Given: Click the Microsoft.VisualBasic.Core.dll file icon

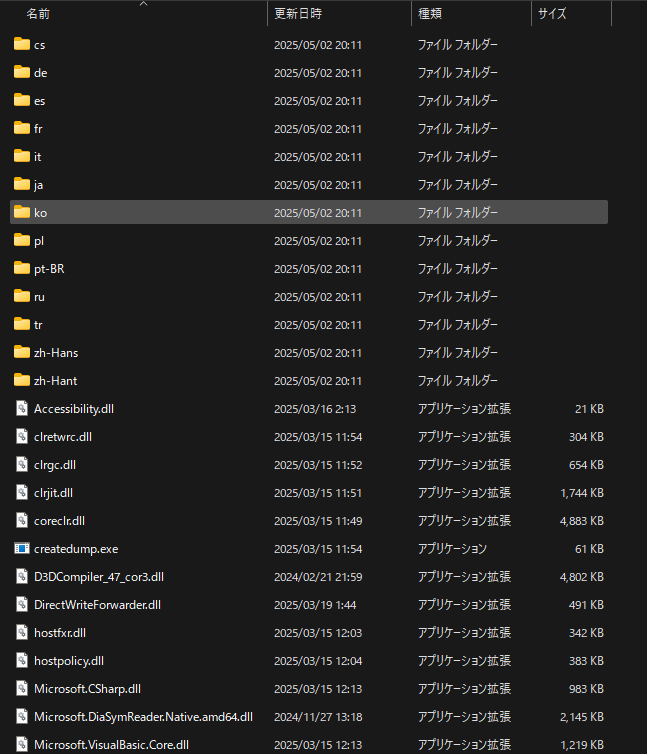Looking at the screenshot, I should 22,744.
